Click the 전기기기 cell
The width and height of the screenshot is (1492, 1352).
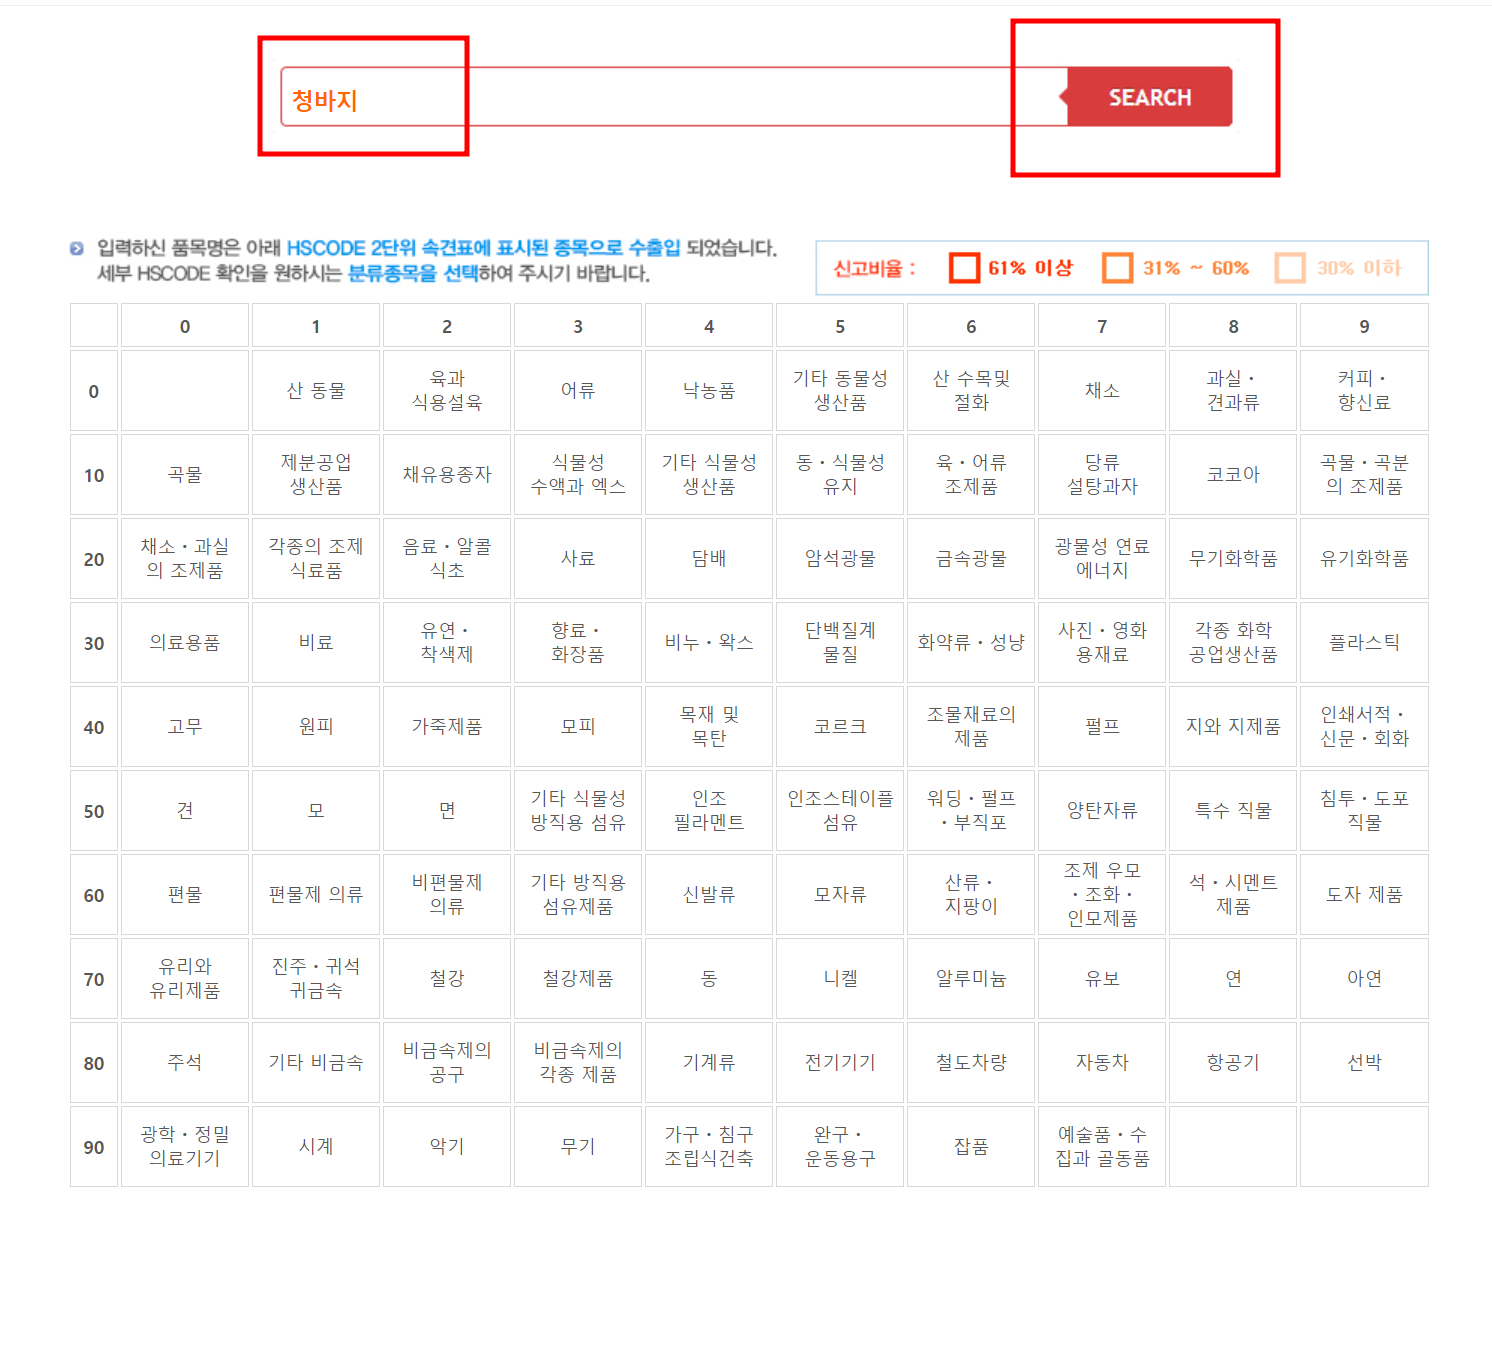click(x=840, y=1063)
